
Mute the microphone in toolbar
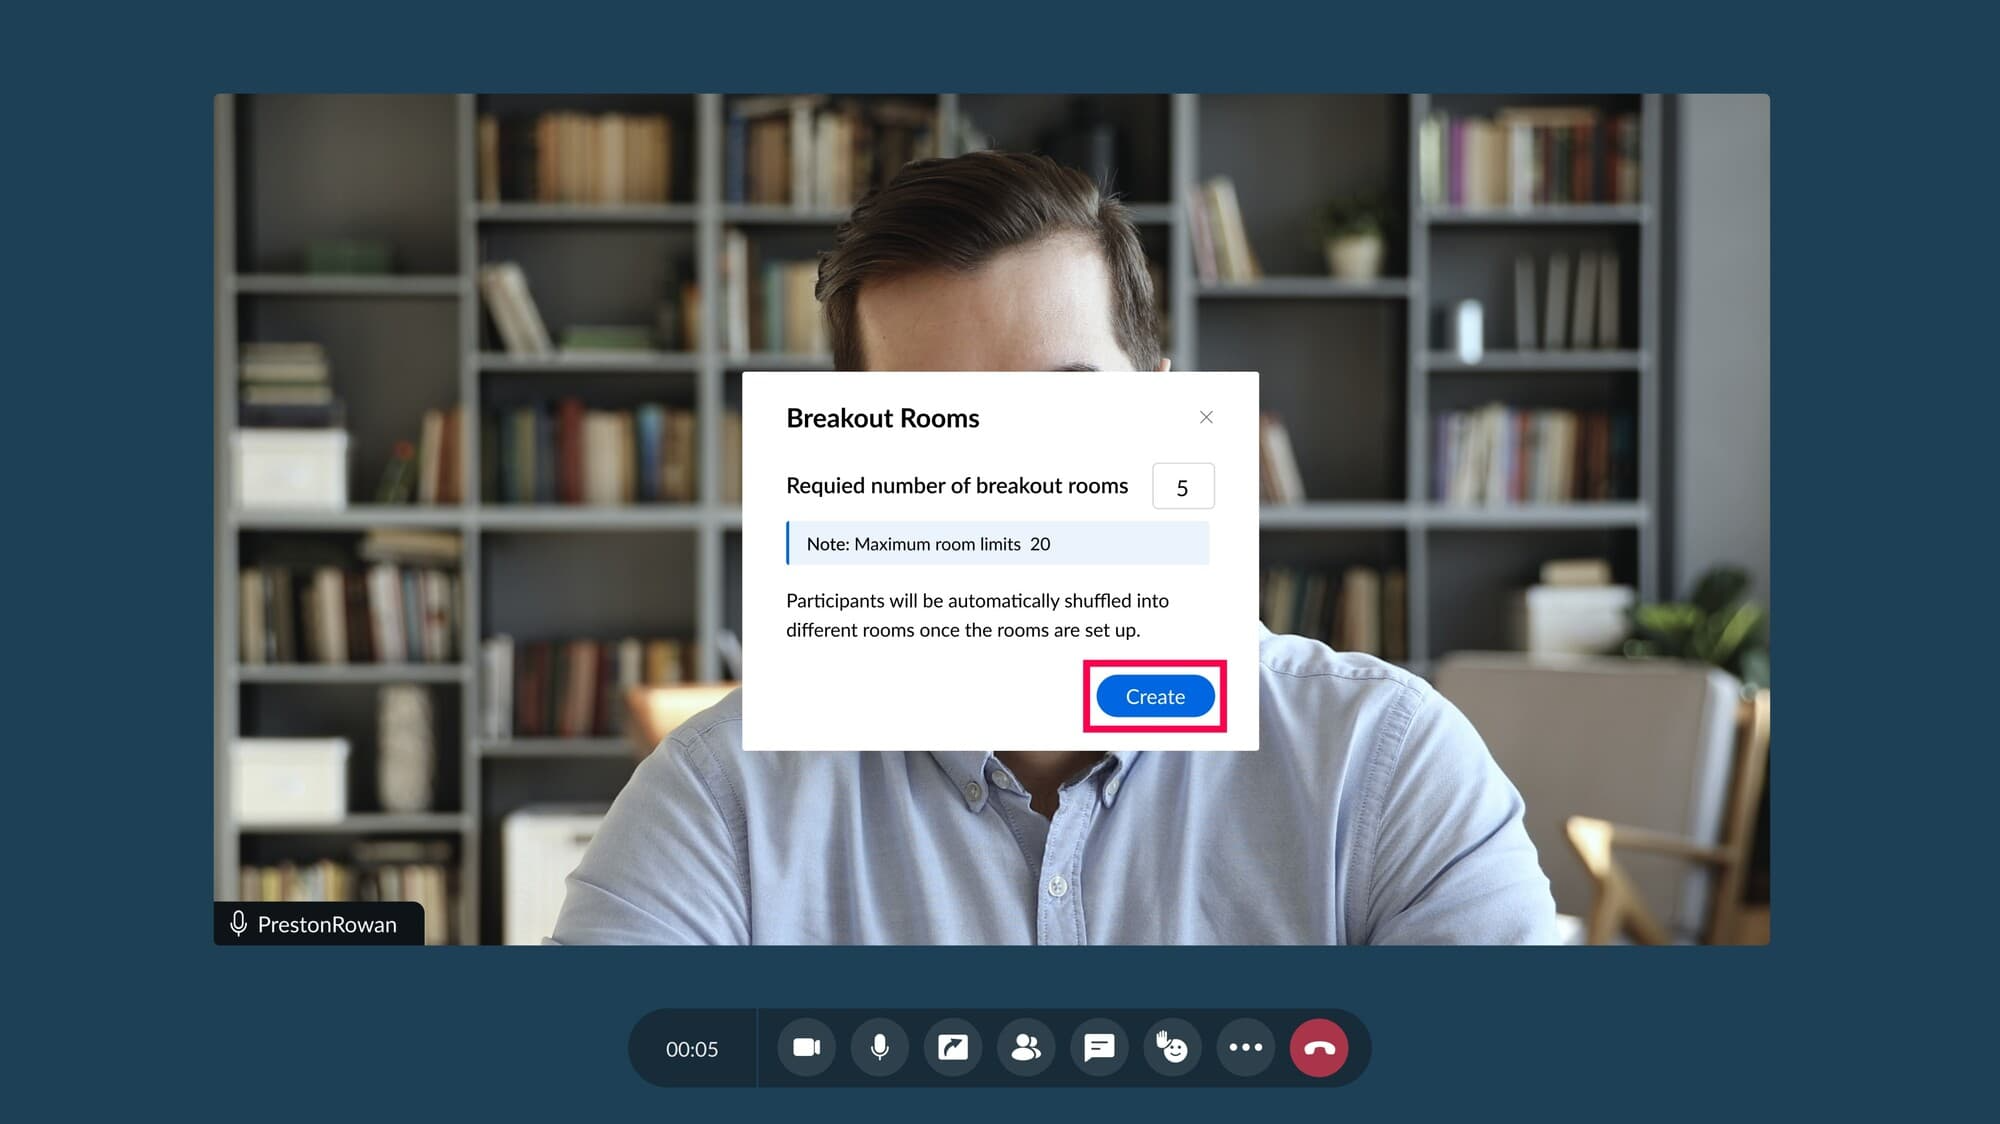point(879,1047)
